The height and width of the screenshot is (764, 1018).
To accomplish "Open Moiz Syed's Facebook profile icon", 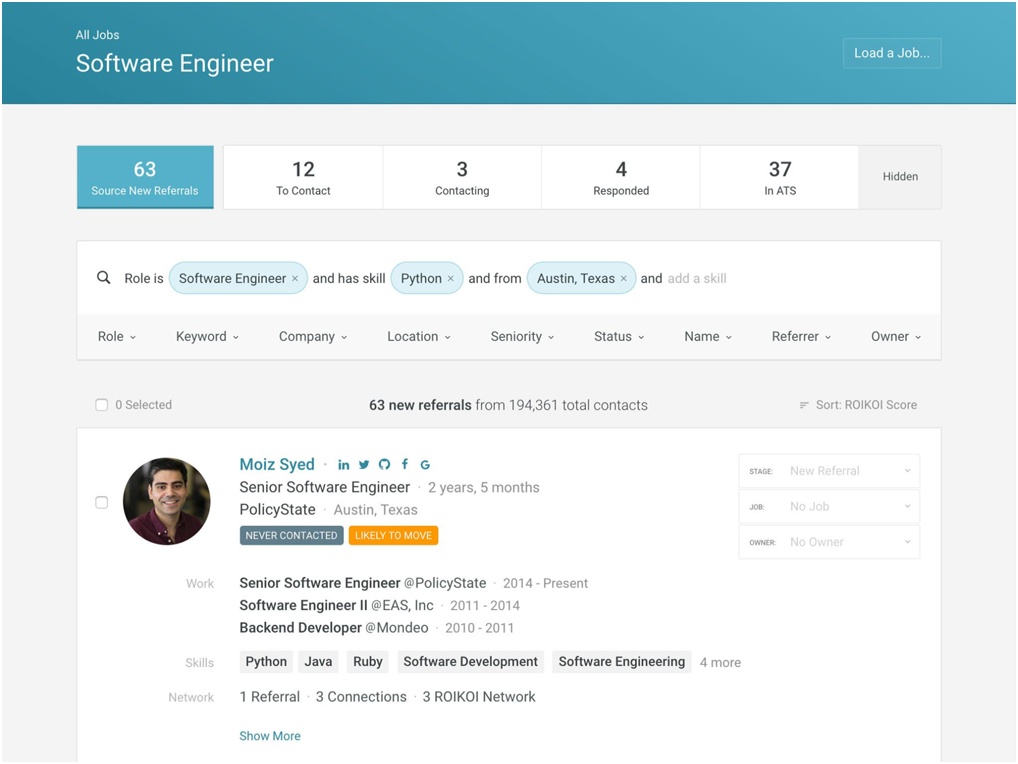I will point(405,465).
